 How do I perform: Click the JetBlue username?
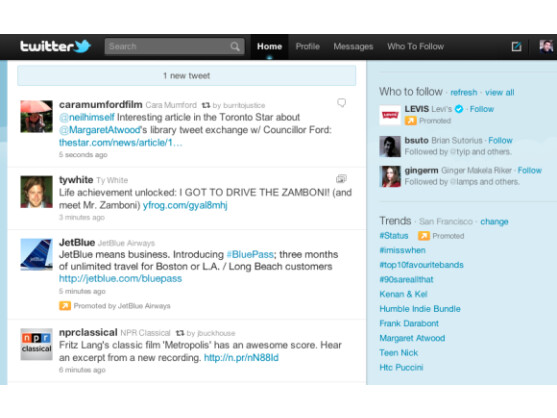[x=77, y=243]
